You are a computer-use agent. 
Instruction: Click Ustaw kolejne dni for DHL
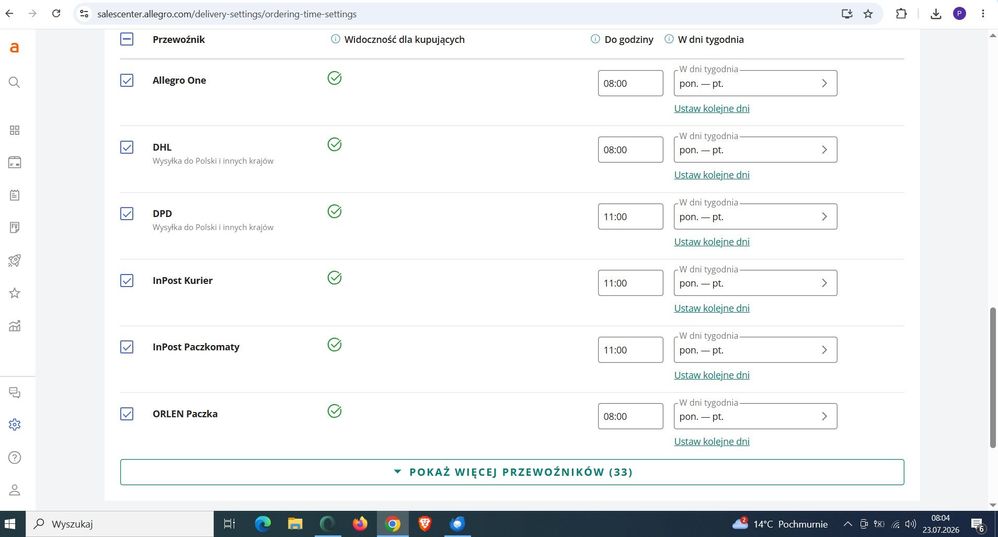coord(712,175)
